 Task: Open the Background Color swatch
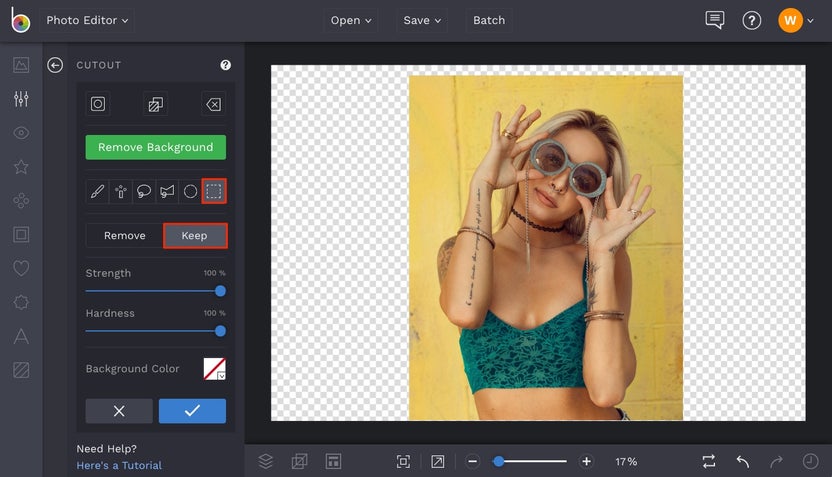[214, 369]
